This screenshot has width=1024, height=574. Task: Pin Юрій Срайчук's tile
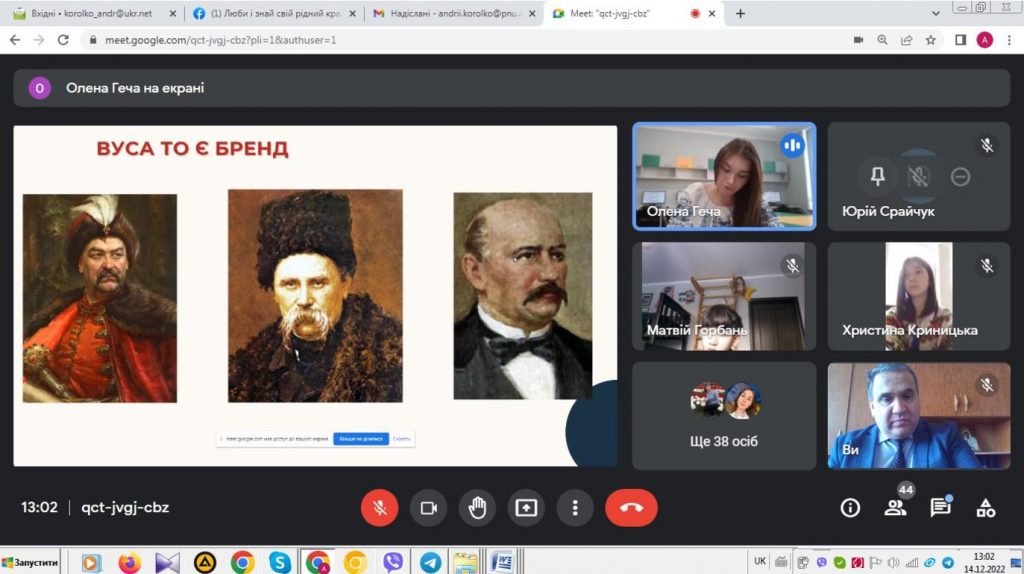coord(878,177)
